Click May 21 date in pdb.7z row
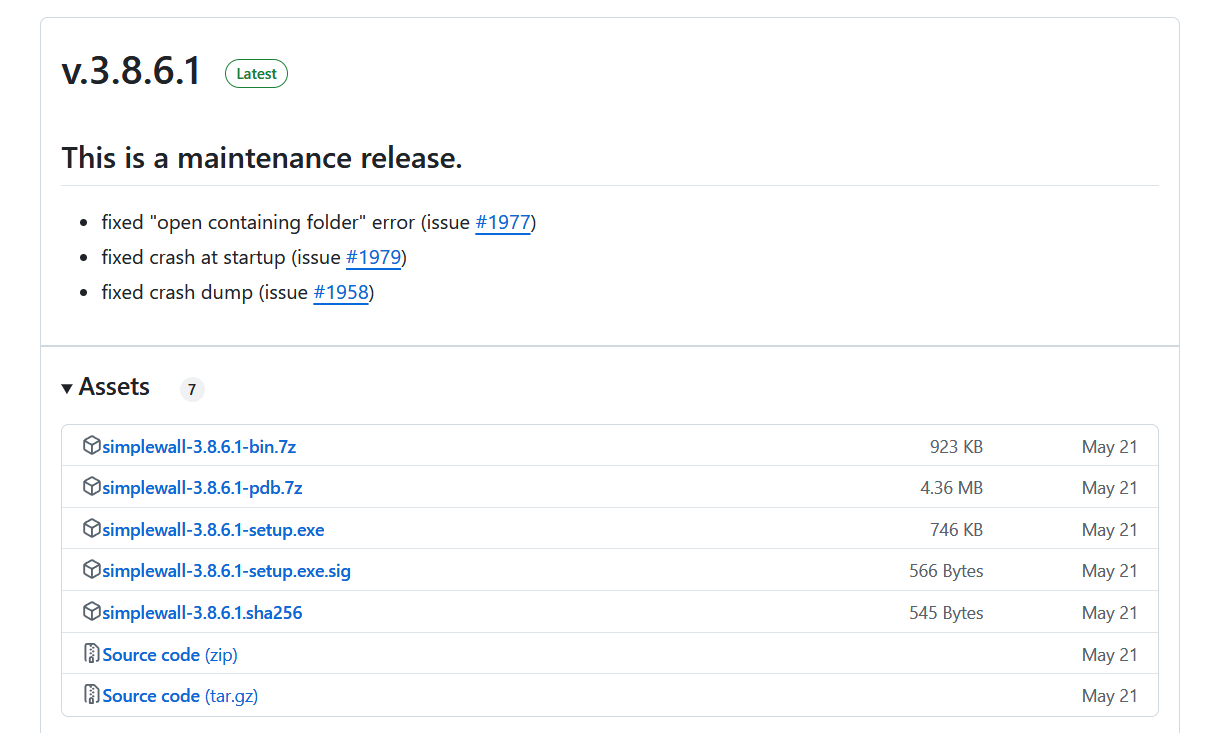Viewport: 1216px width, 733px height. point(1110,488)
